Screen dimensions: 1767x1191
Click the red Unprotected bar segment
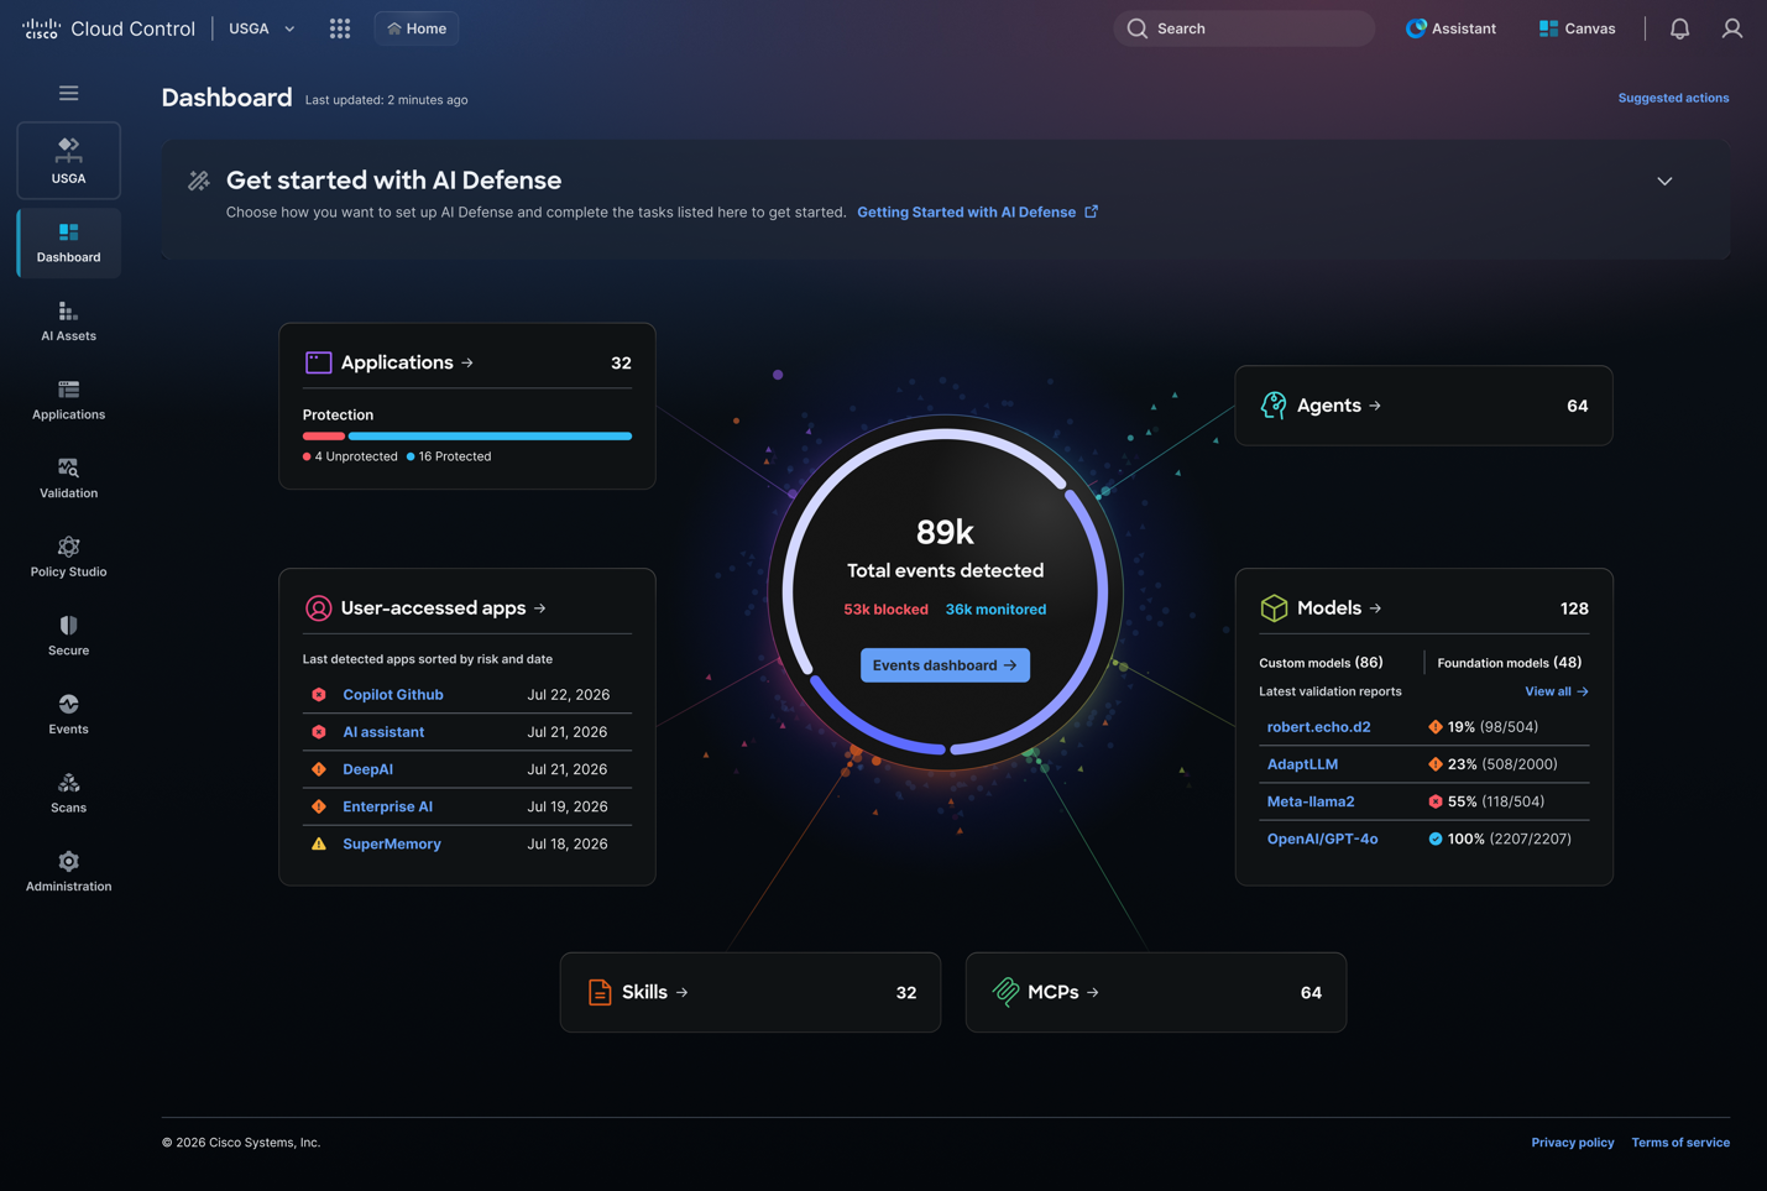point(323,436)
